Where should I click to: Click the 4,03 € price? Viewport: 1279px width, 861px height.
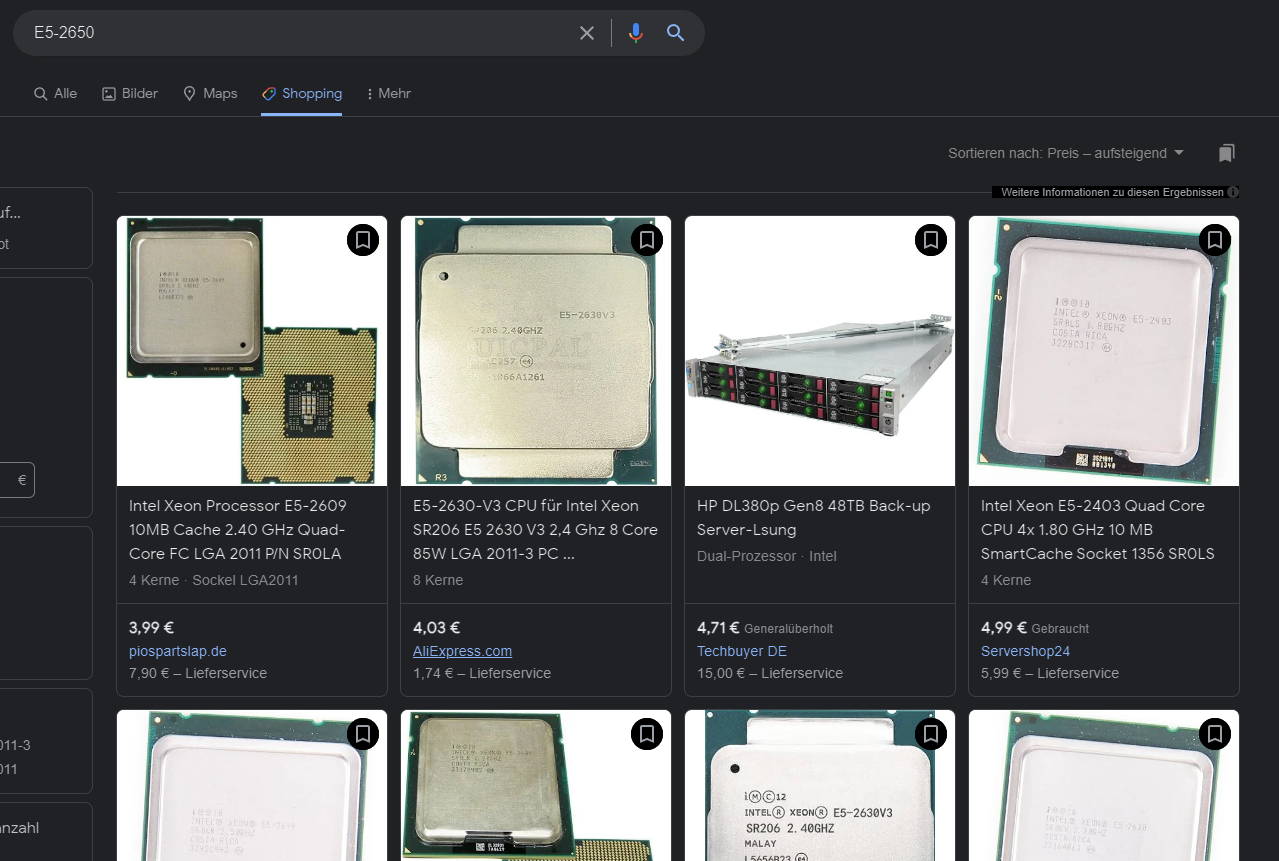pyautogui.click(x=436, y=628)
